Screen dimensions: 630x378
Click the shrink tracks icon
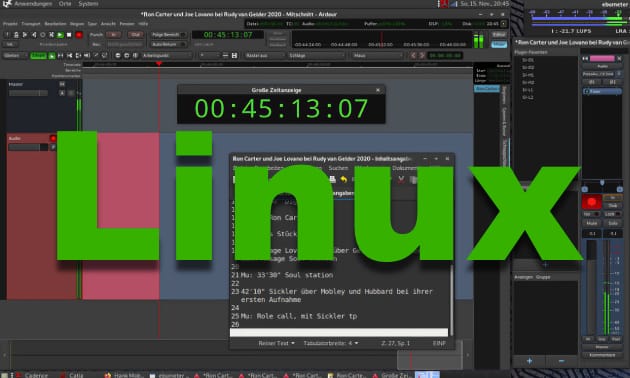point(225,55)
